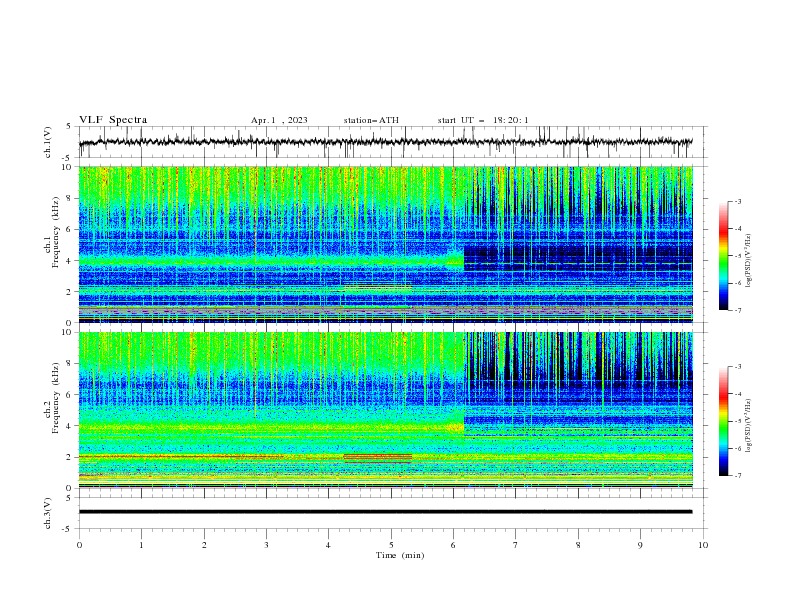Click time axis tick label "6"
The image size is (792, 612).
click(454, 545)
